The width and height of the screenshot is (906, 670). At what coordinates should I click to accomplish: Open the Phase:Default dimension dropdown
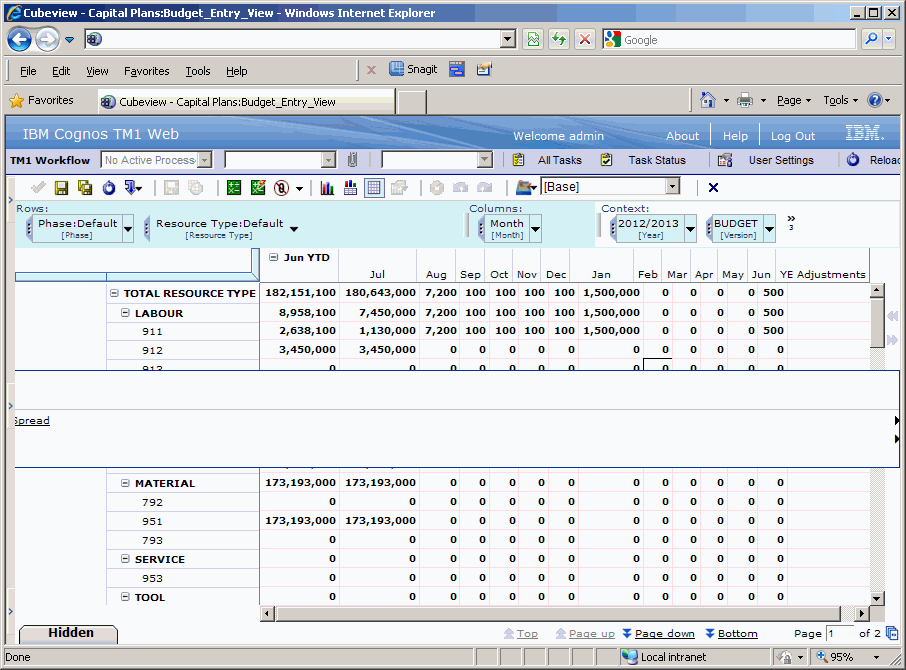point(128,229)
